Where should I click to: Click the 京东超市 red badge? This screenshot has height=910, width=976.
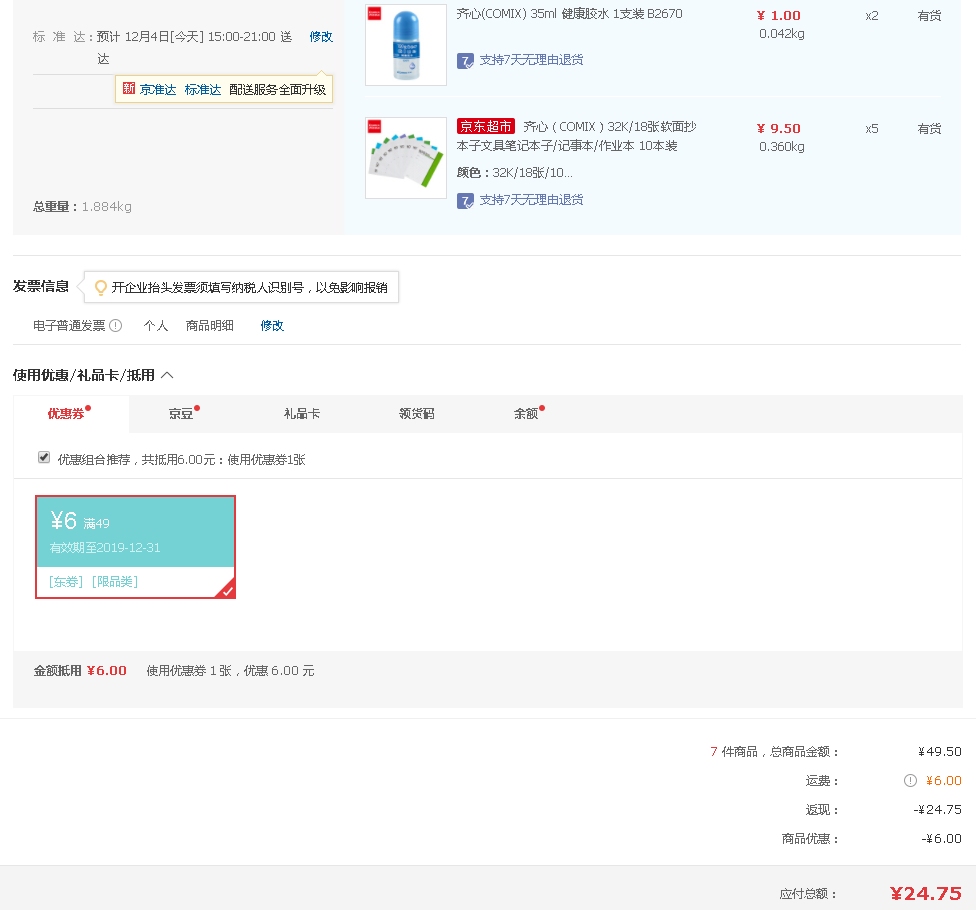[486, 126]
